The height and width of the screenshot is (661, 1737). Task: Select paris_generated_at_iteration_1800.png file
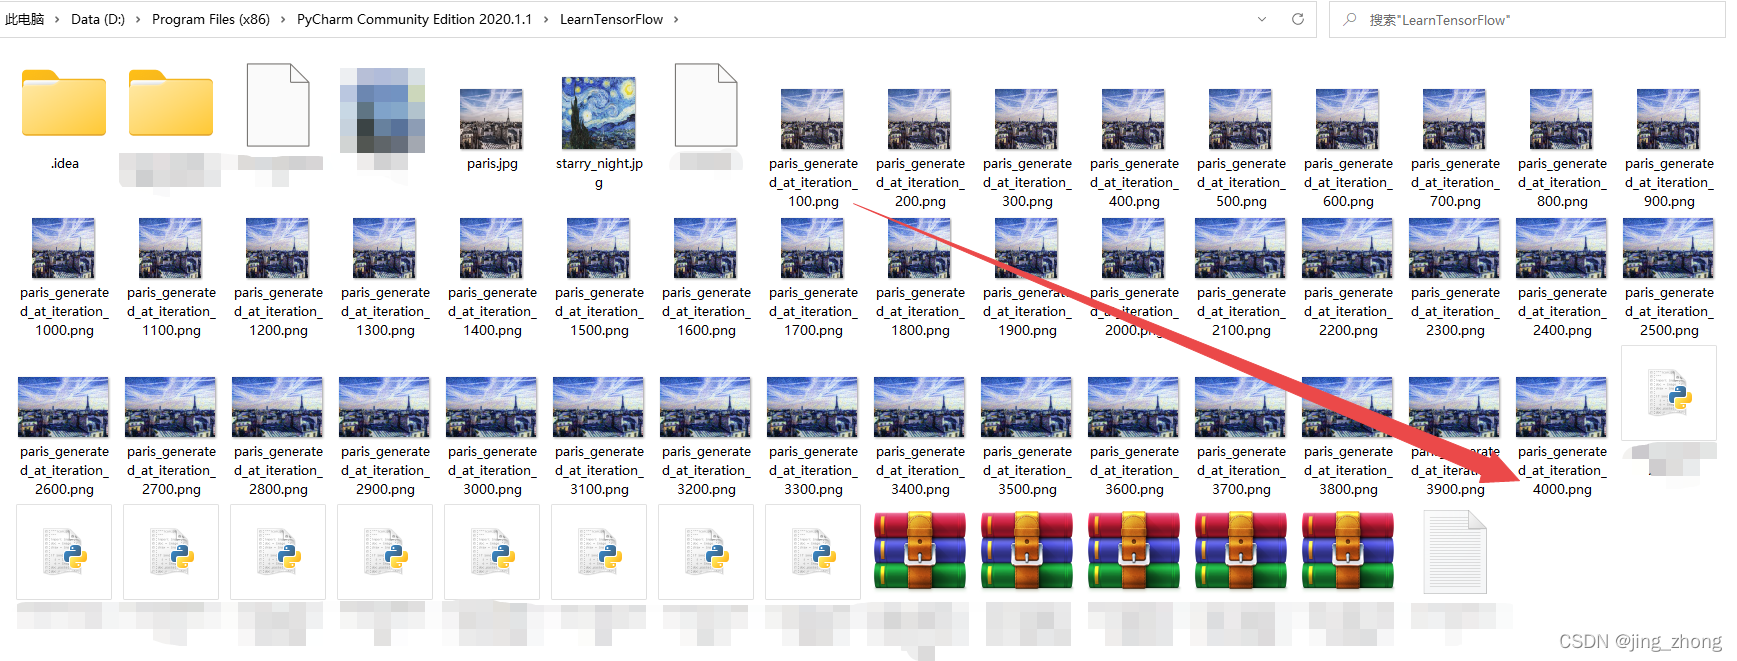[920, 278]
